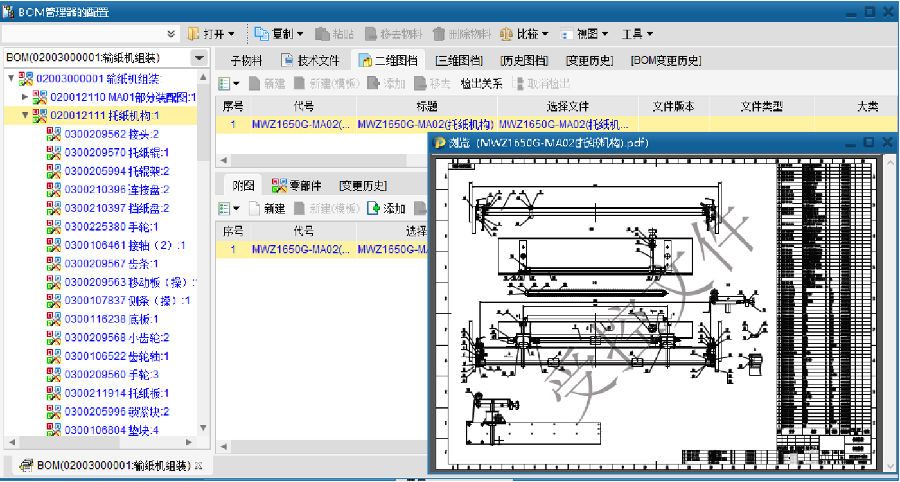Click the list view icon in upper panel toolbar
Screen dimensions: 900x482
(x=225, y=84)
